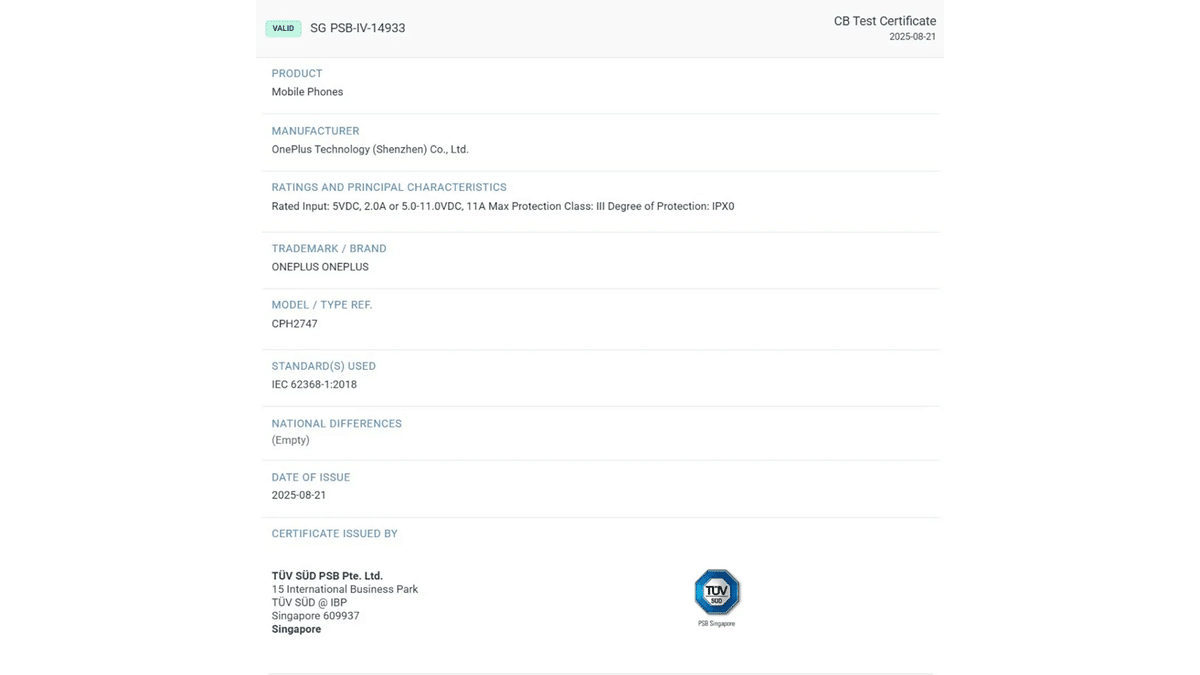The image size is (1200, 675).
Task: Select OnePlus Technology (Shenzhen) Co., Ltd. text
Action: click(370, 149)
